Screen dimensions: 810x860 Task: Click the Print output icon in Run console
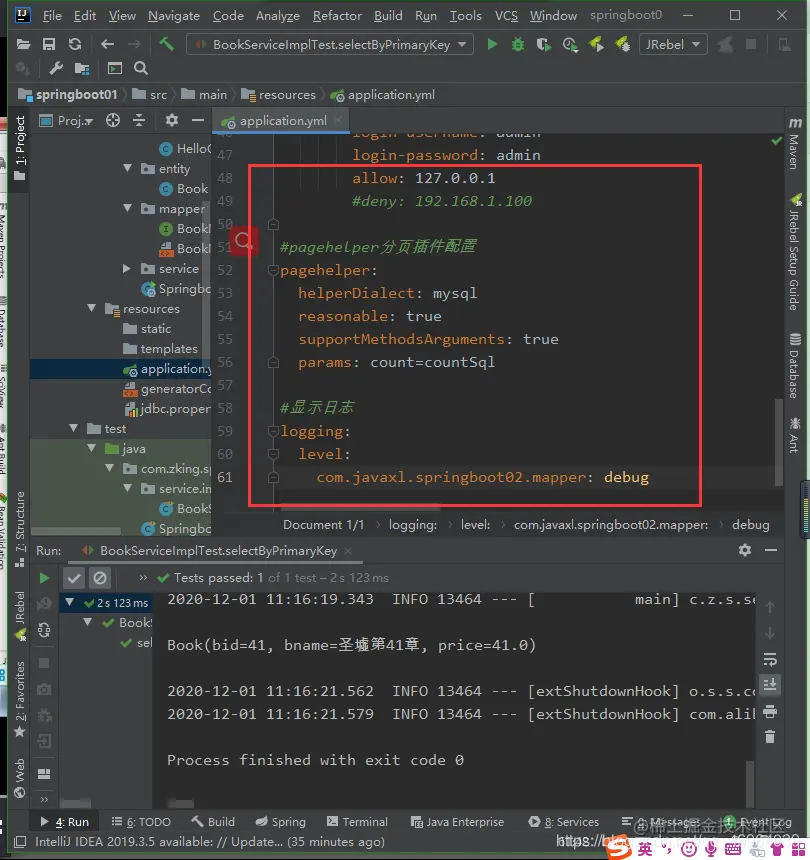[x=770, y=712]
